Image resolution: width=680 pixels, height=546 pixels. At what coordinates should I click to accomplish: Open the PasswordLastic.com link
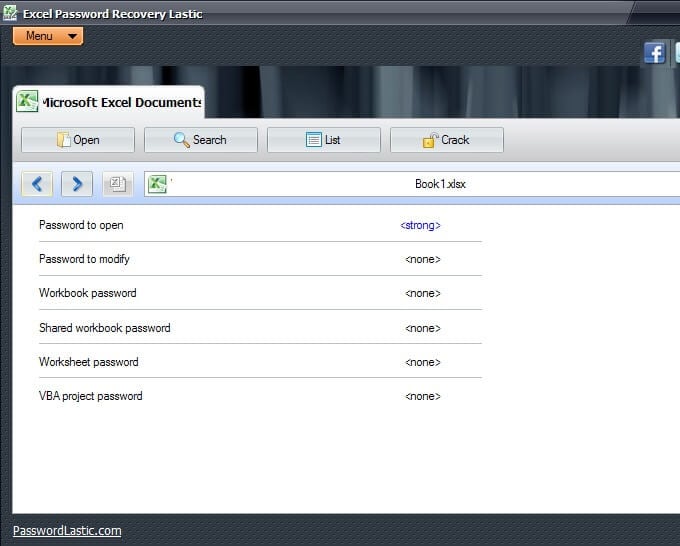pos(67,530)
